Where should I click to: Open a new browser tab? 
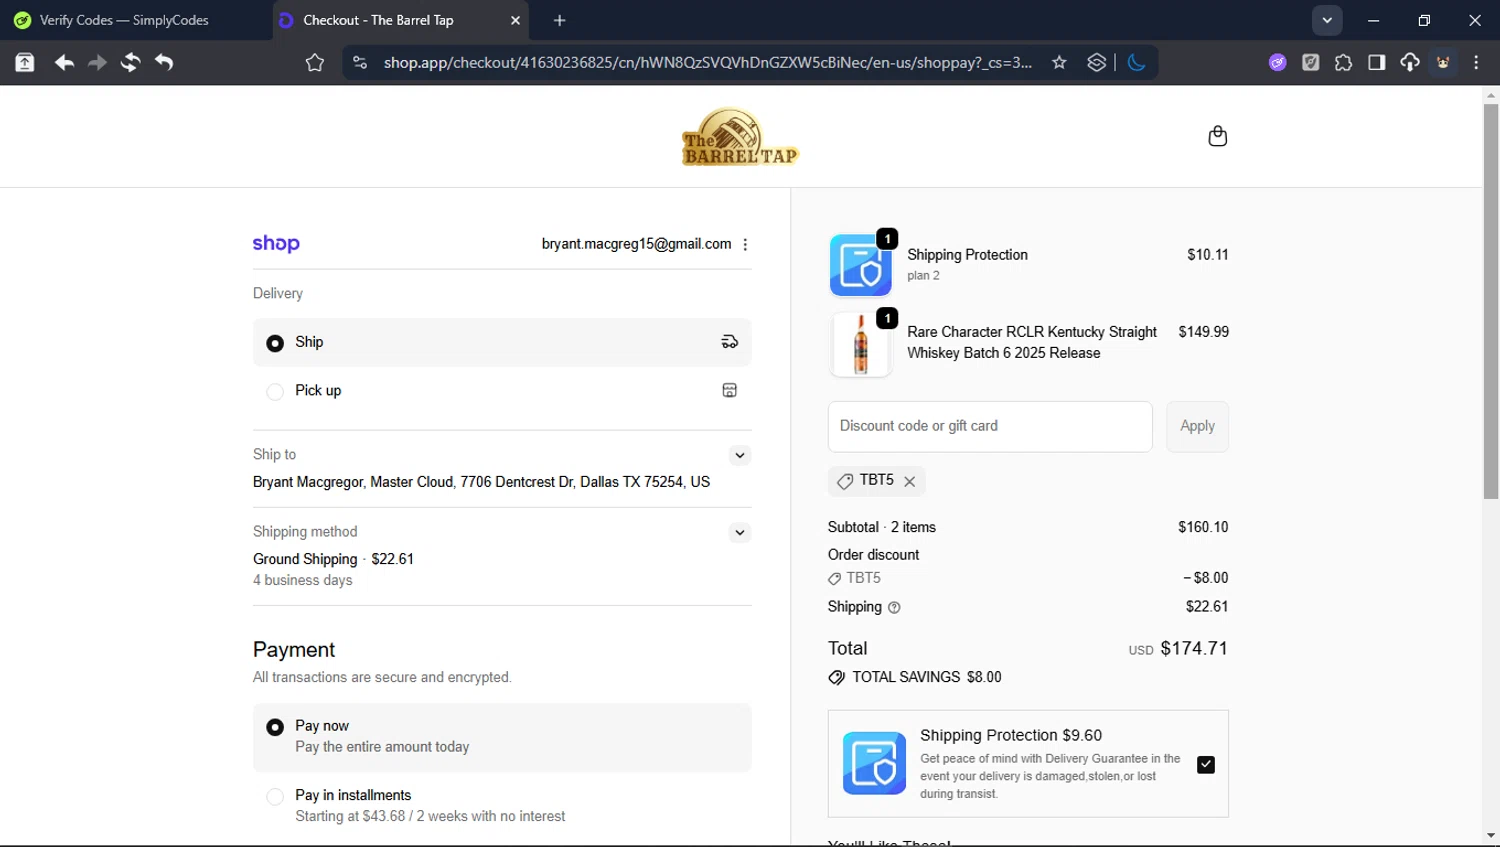point(560,20)
